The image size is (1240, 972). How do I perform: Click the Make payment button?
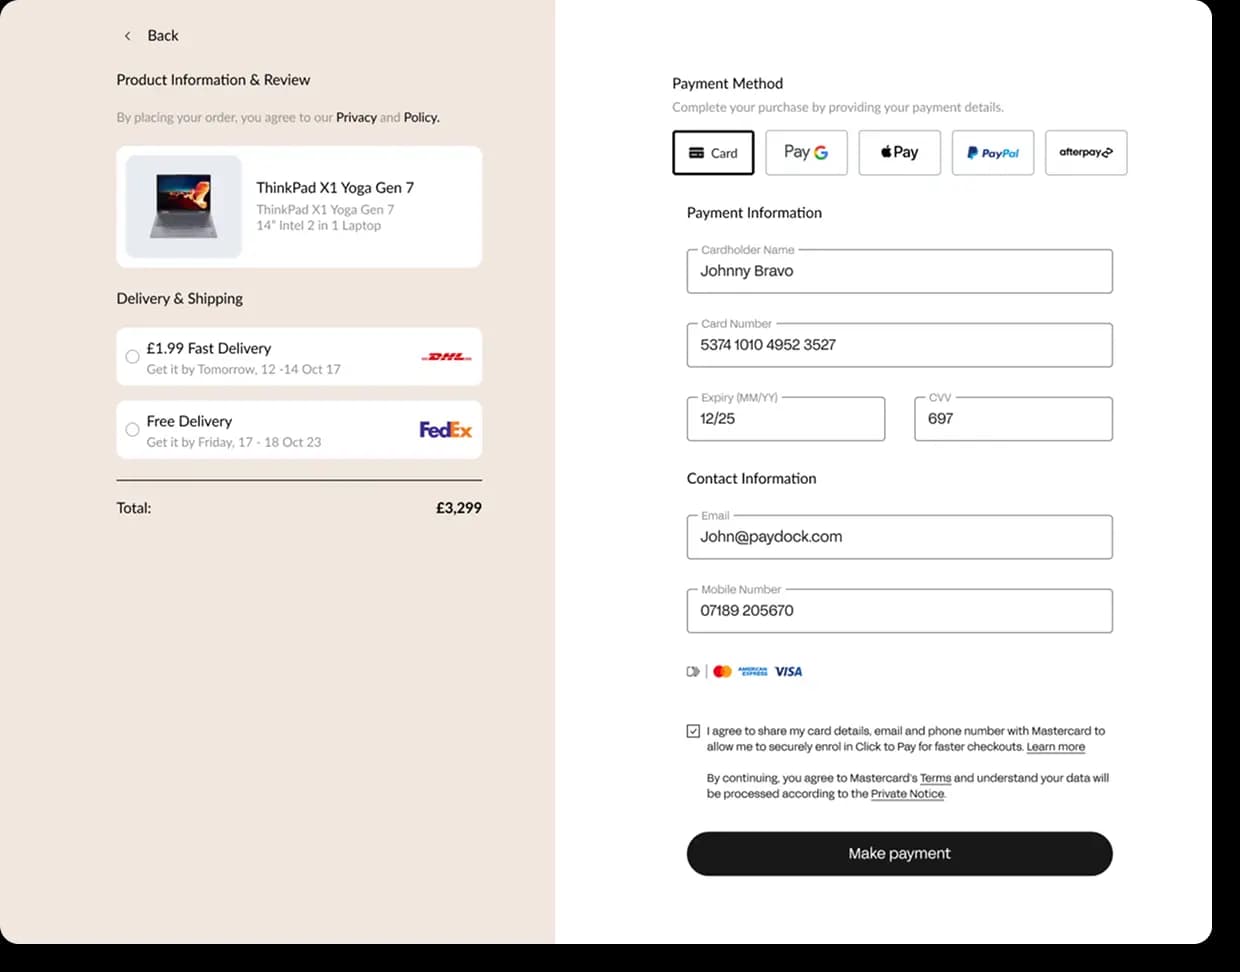[x=899, y=854]
